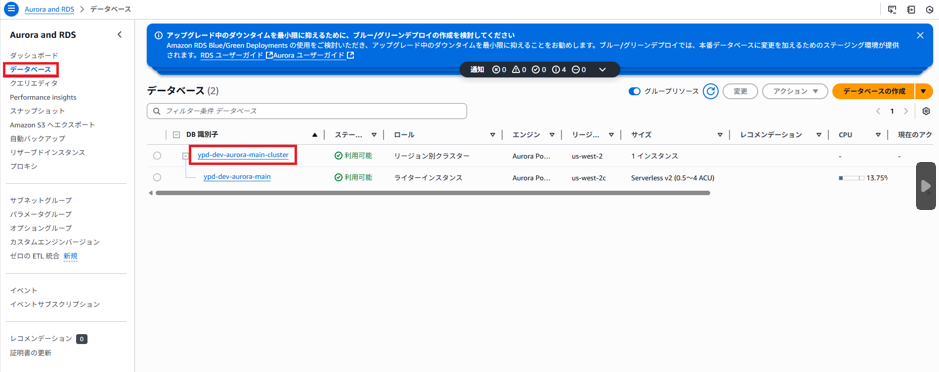This screenshot has width=939, height=372.
Task: Open ypd-dev-aurora-main instance link
Action: coord(237,177)
